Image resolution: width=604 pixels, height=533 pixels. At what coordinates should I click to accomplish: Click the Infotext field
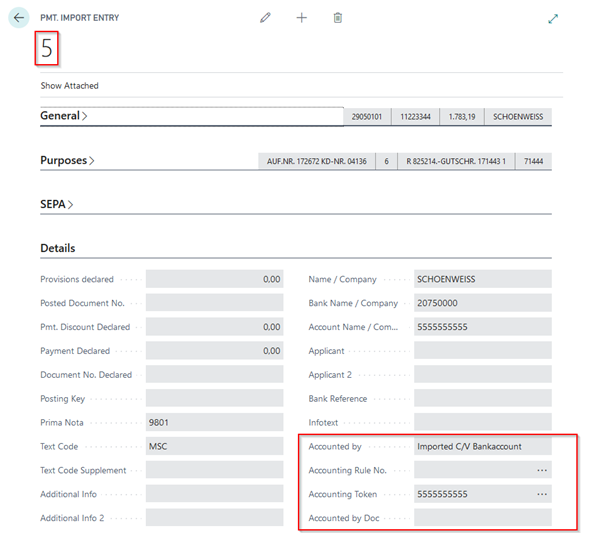point(482,422)
